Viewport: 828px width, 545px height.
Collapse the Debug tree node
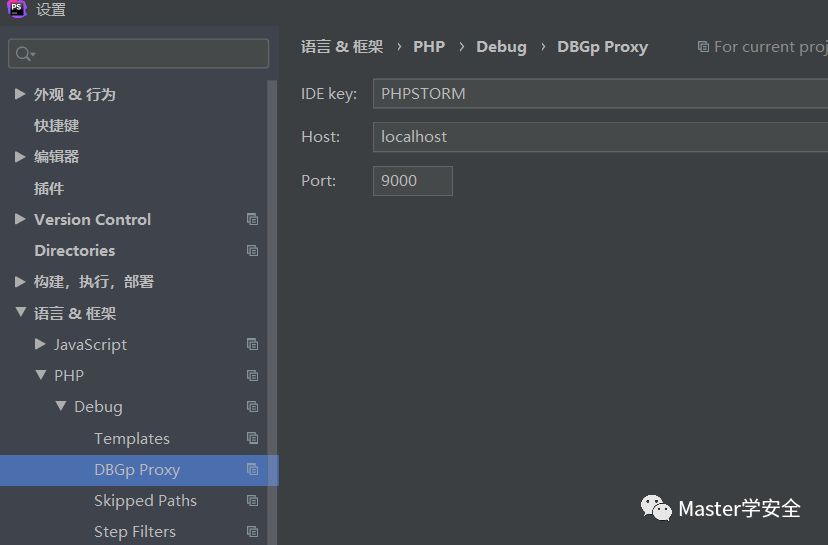(x=61, y=406)
